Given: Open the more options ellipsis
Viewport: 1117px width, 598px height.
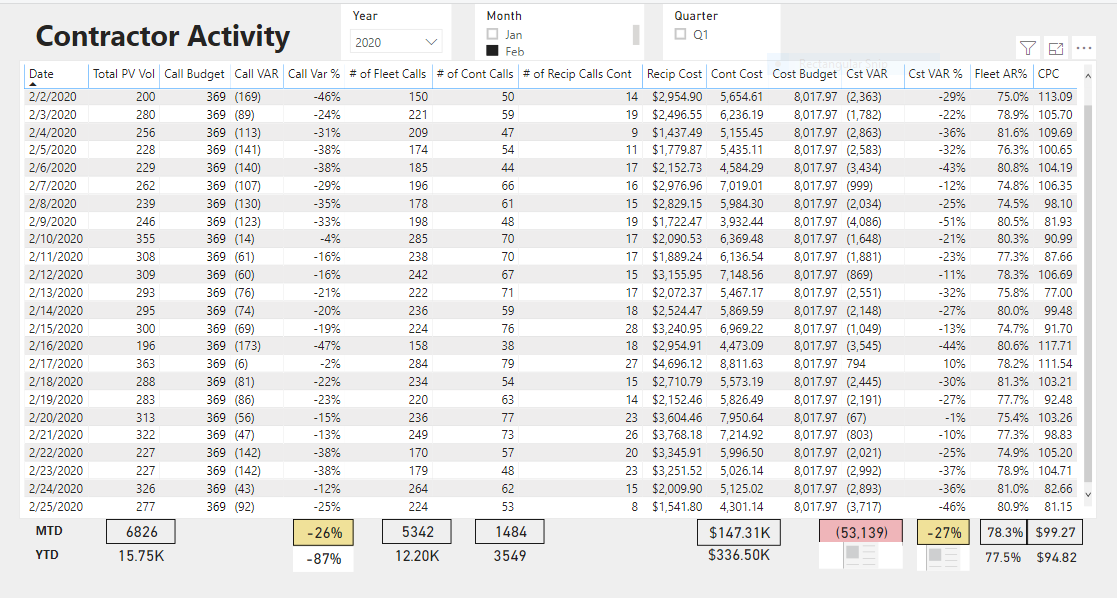Looking at the screenshot, I should click(1084, 48).
